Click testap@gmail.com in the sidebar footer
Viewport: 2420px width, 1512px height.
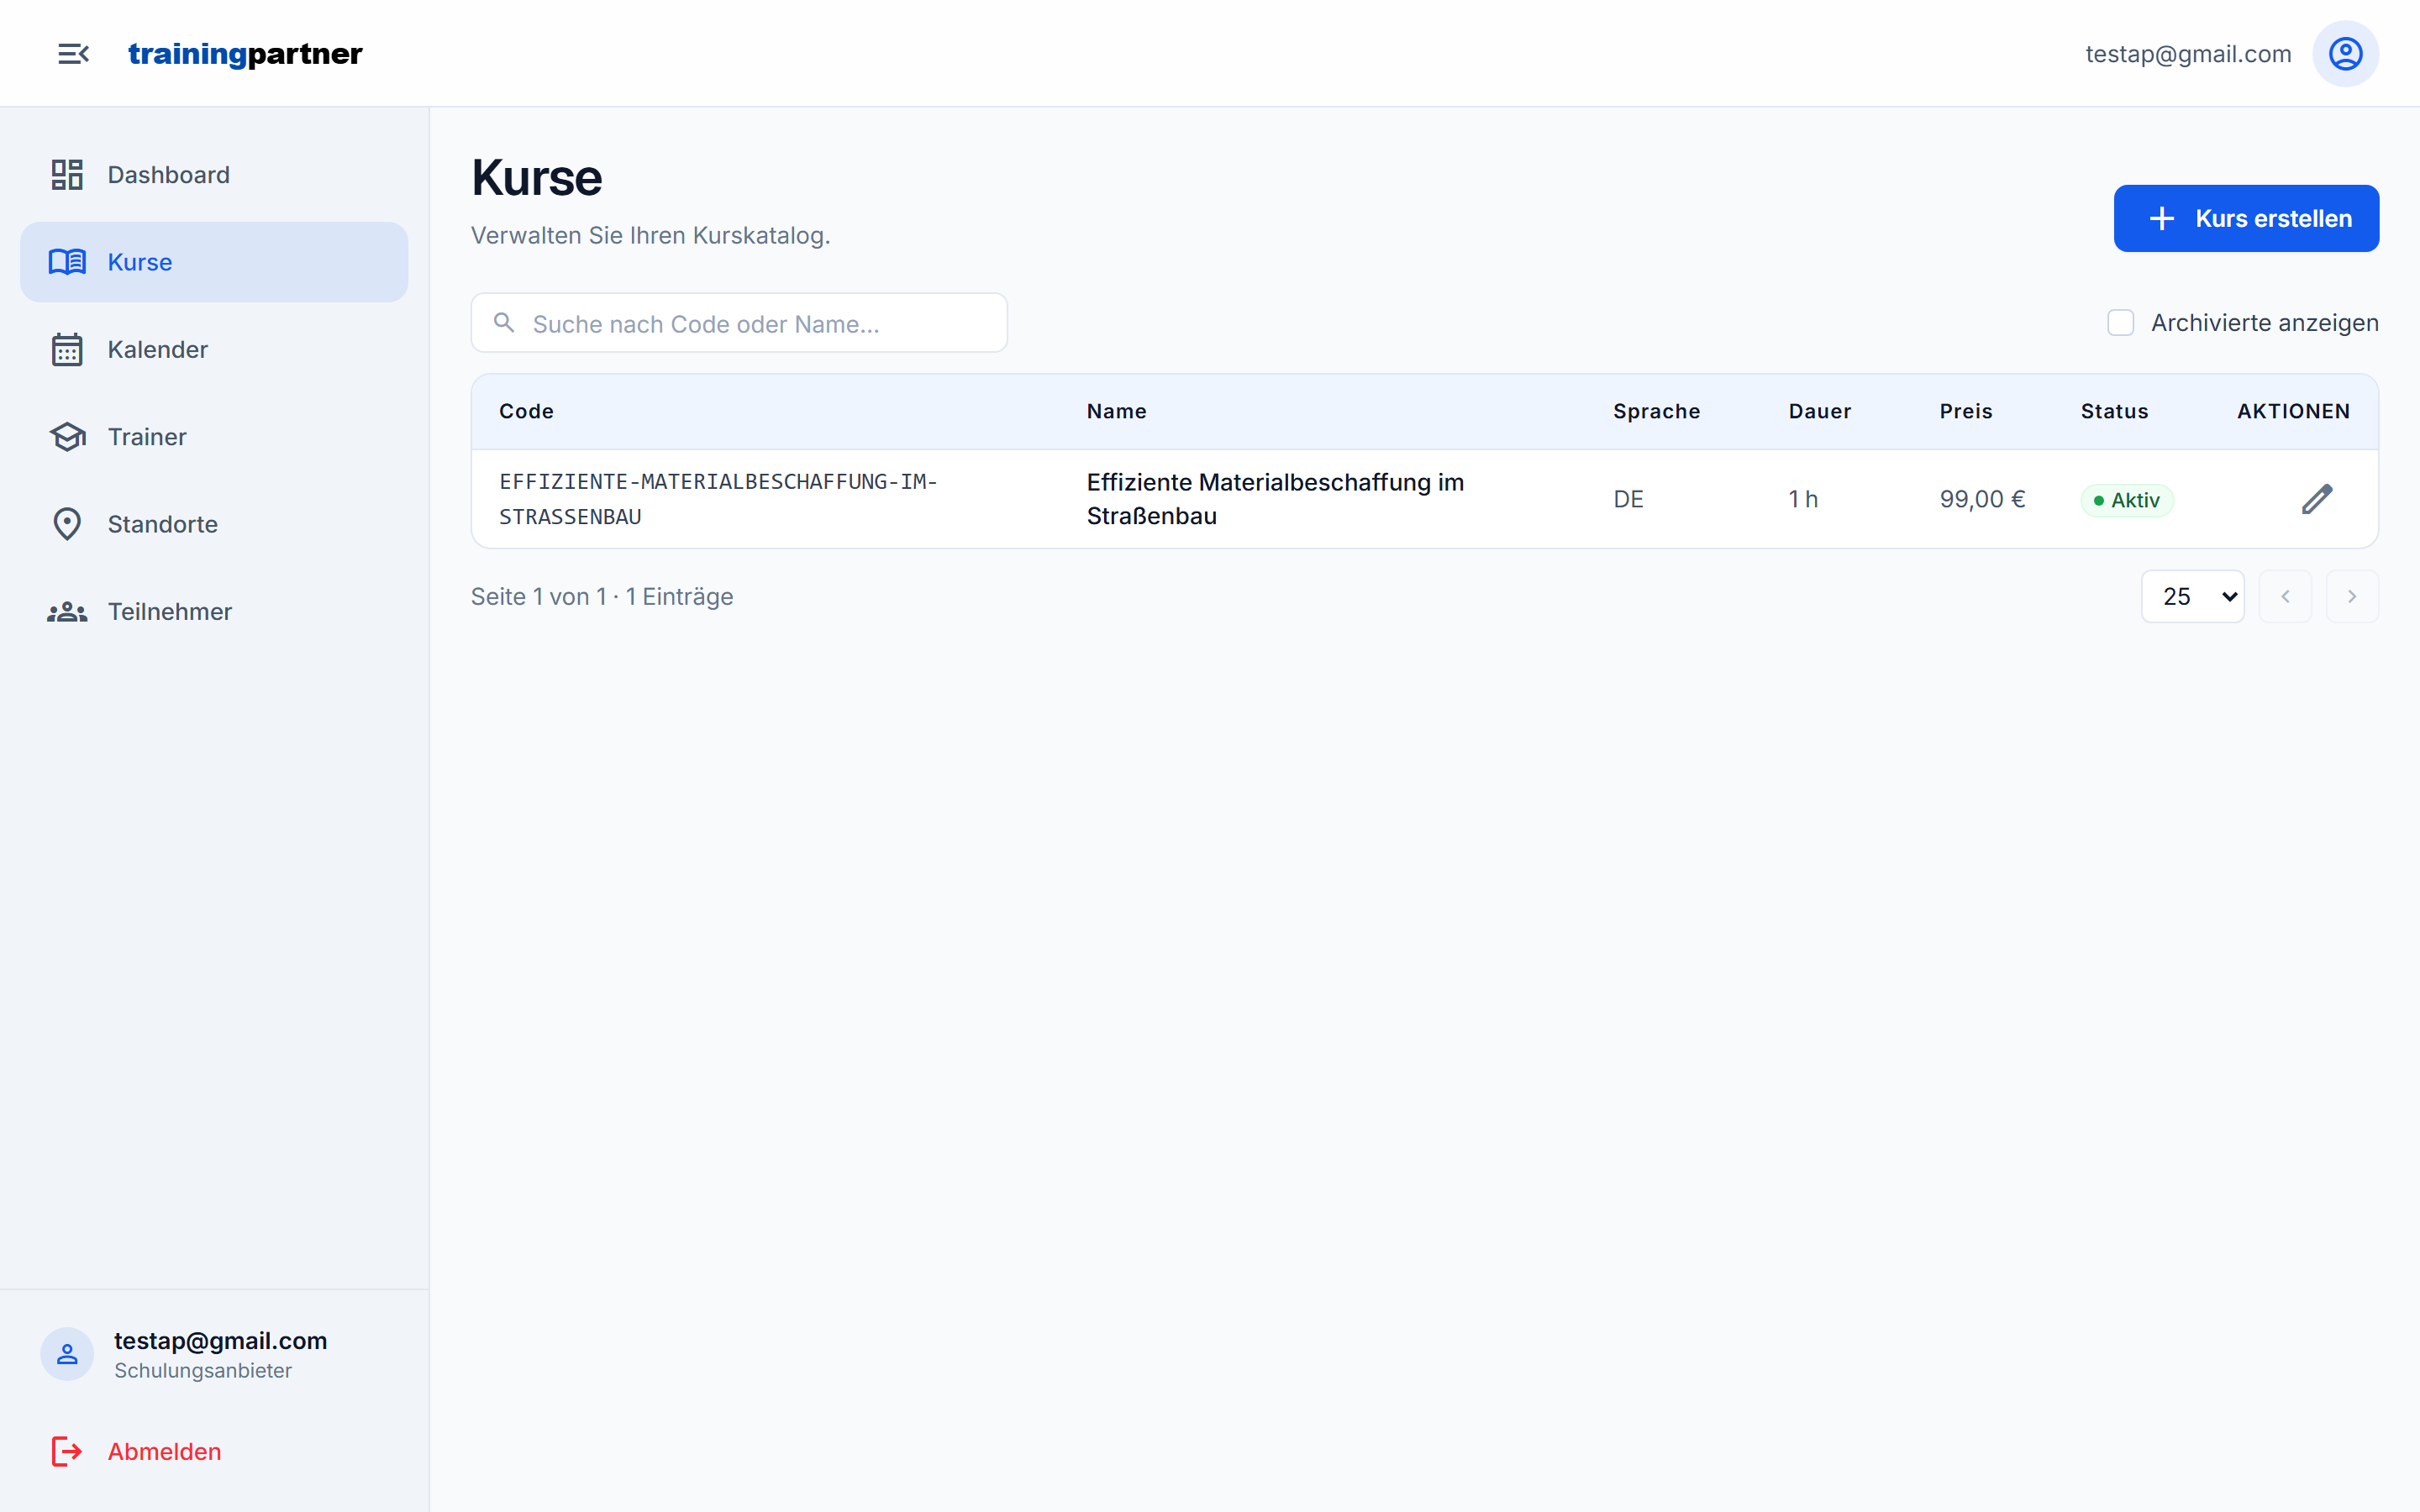coord(220,1340)
